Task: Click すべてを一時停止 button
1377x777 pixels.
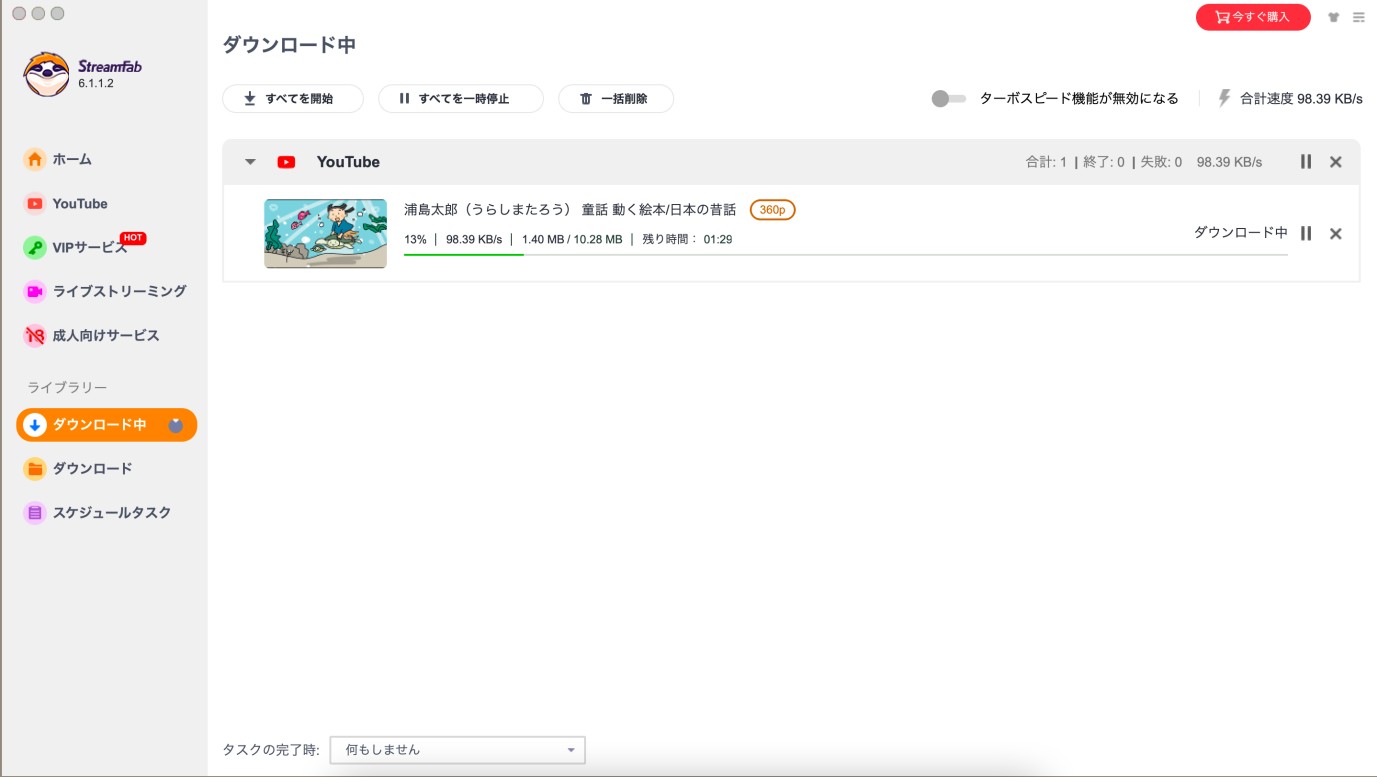Action: (461, 99)
